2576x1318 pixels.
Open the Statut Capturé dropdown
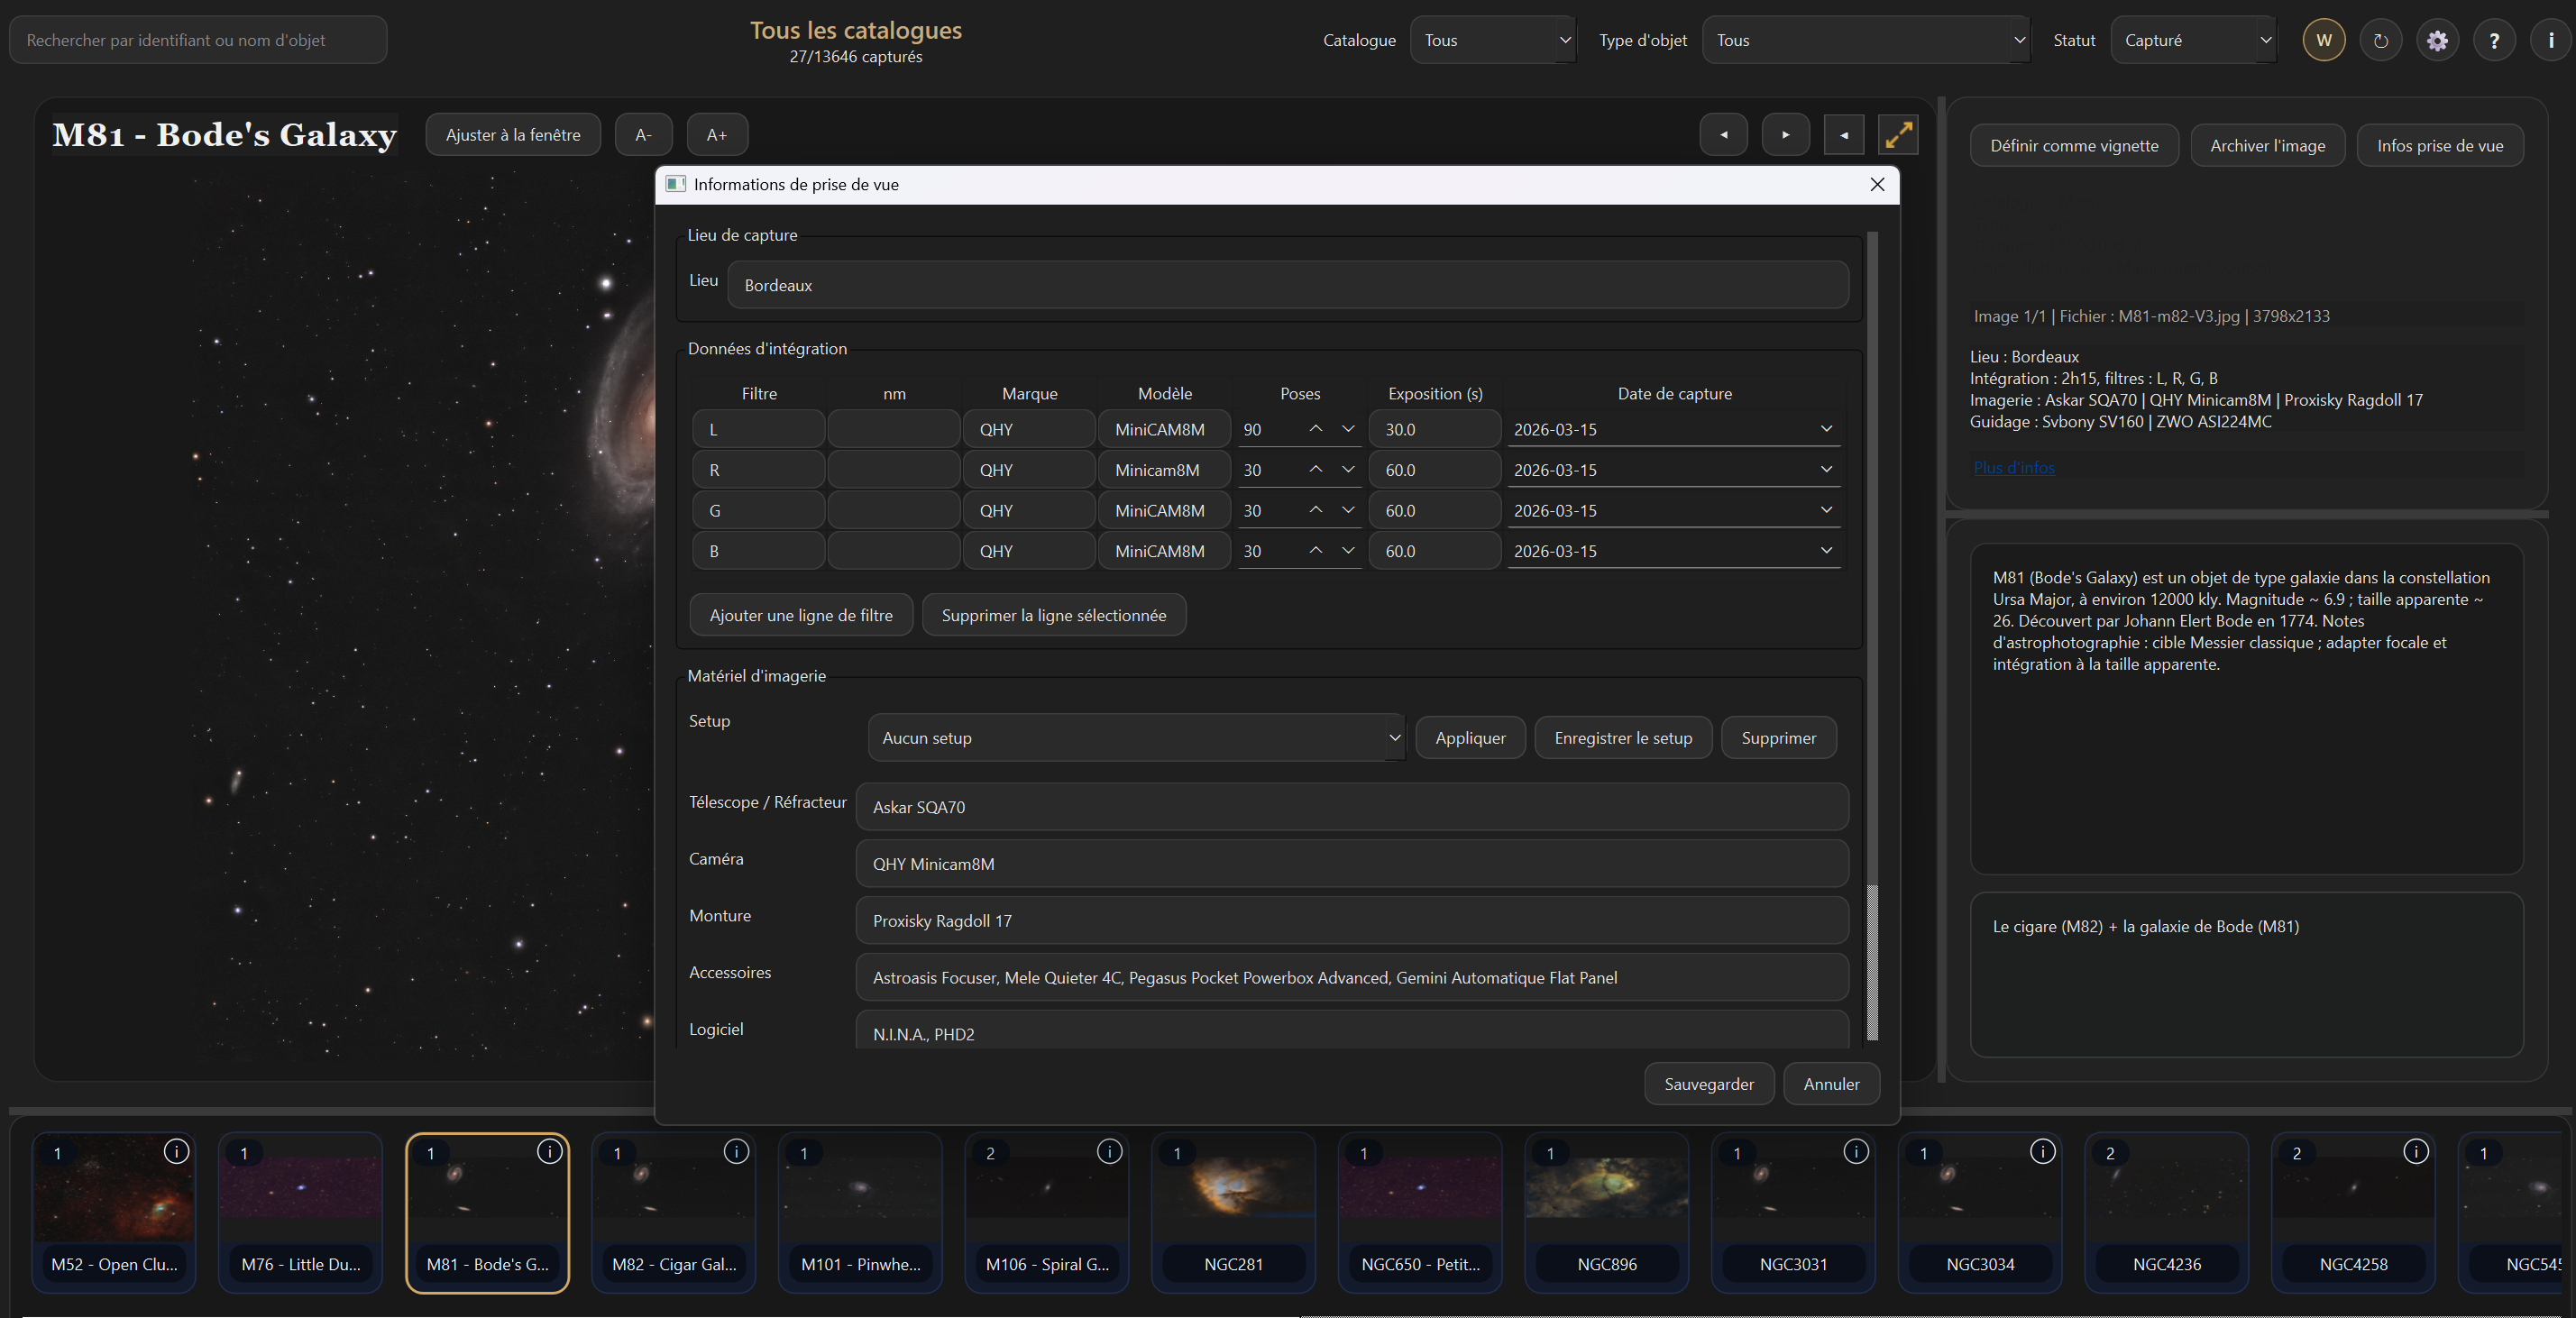2193,40
